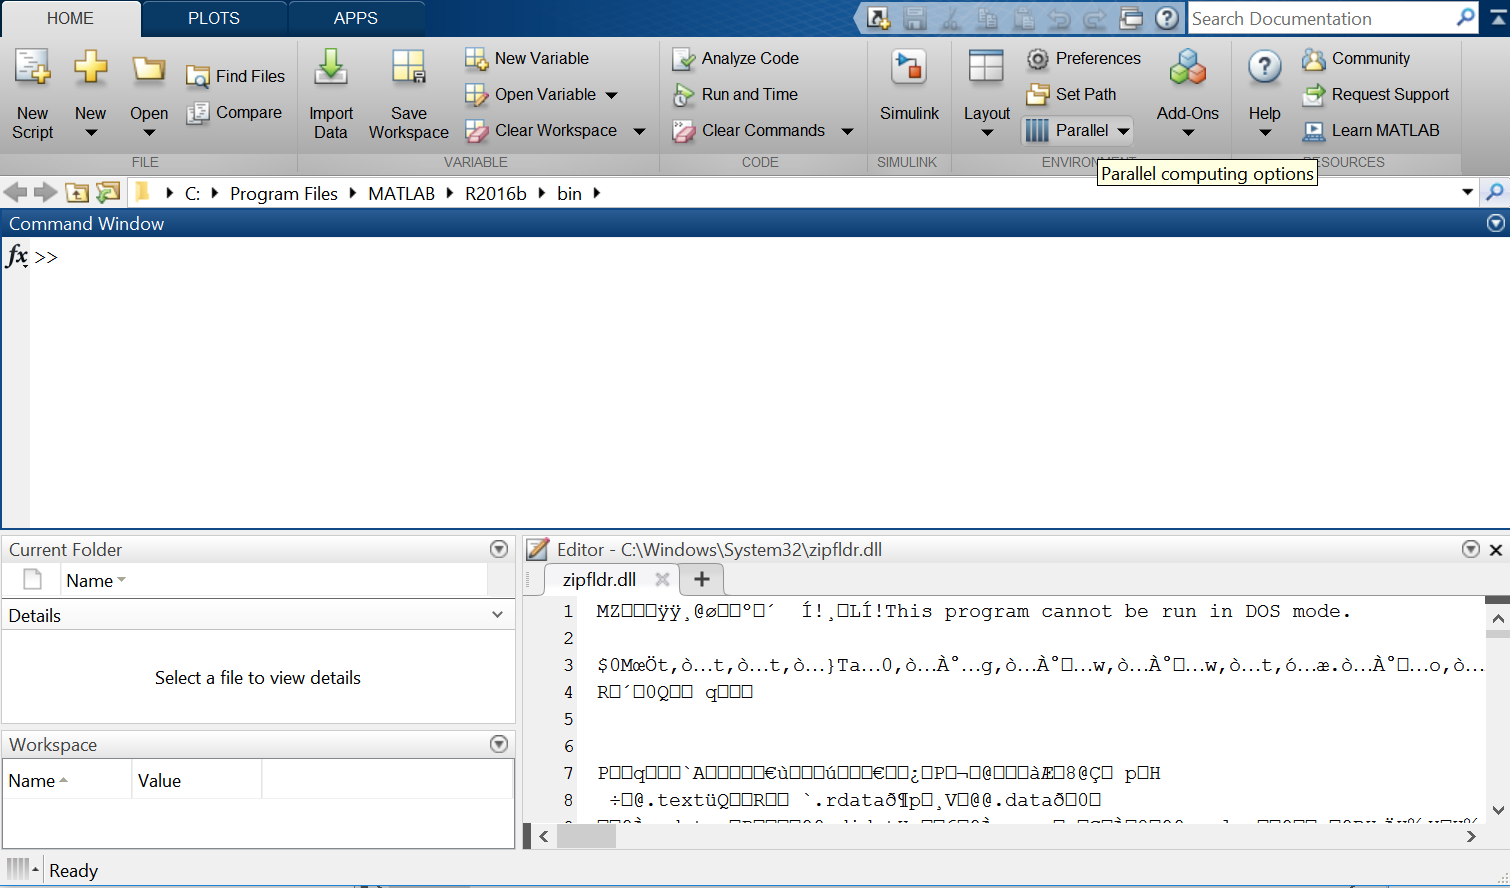Go forward with the right arrow in address bar
This screenshot has width=1510, height=888.
click(45, 192)
